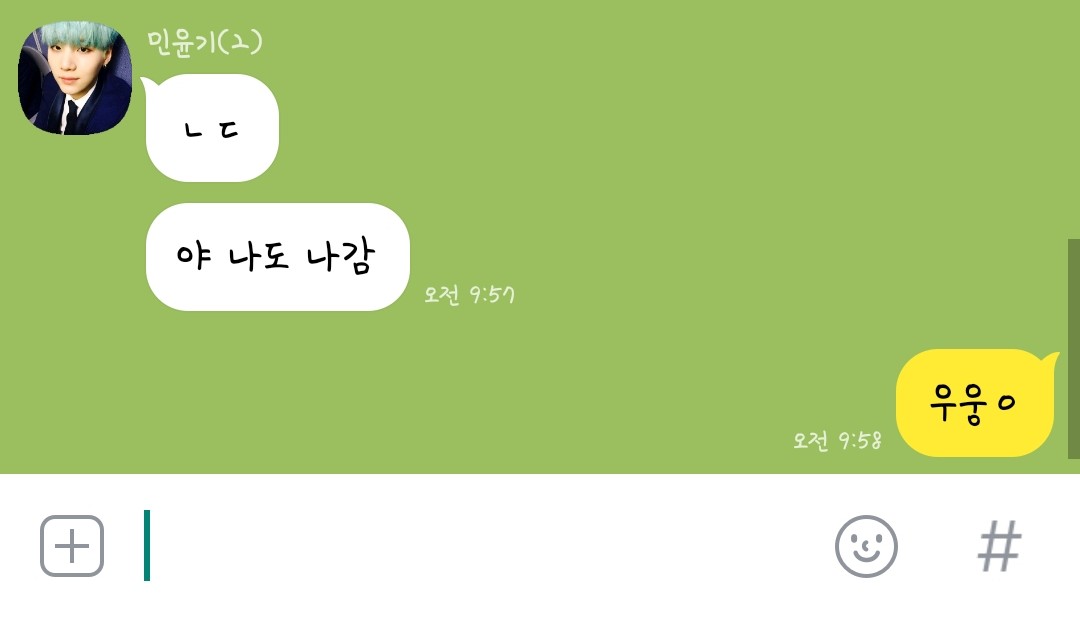
Task: Click the 'ㄷ' character in first bubble
Action: click(x=229, y=129)
